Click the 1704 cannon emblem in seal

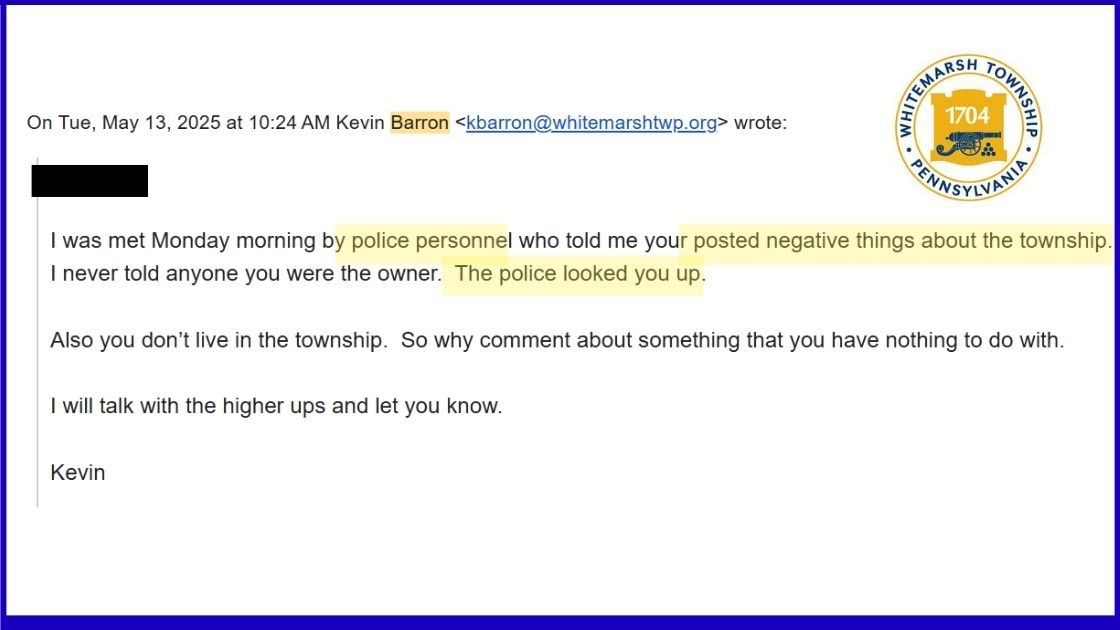968,127
